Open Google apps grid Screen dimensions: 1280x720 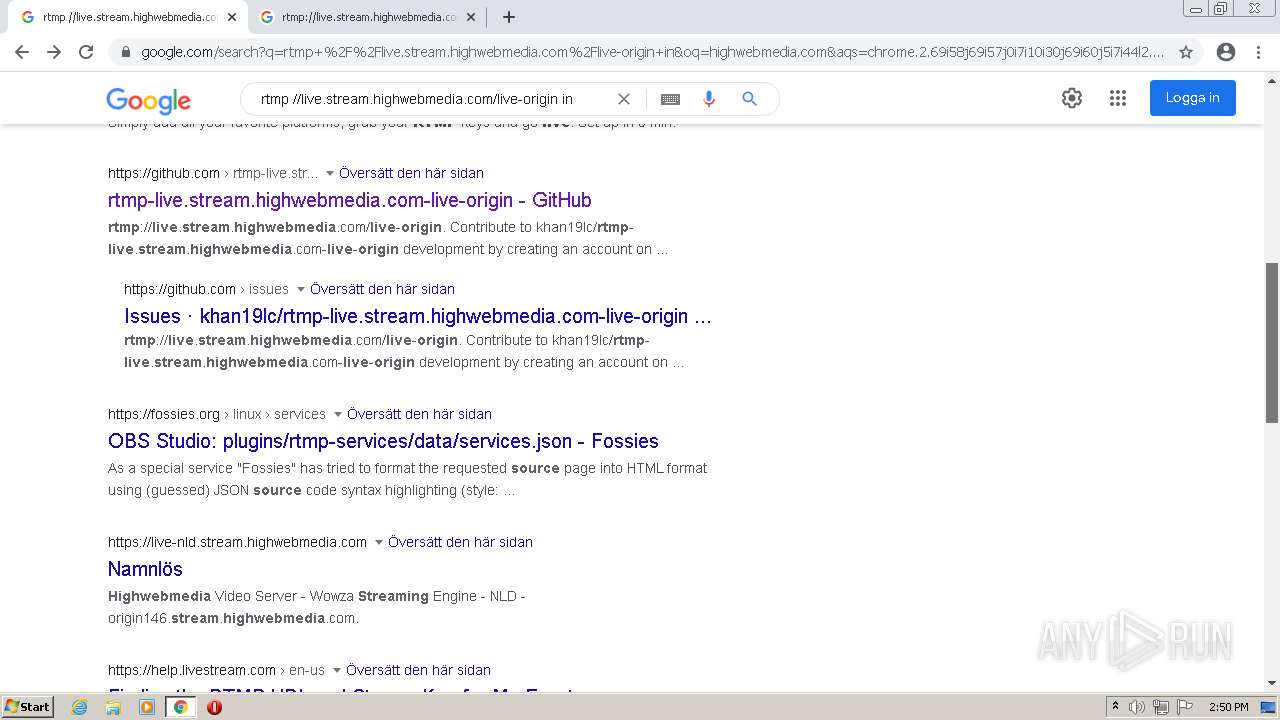1118,98
